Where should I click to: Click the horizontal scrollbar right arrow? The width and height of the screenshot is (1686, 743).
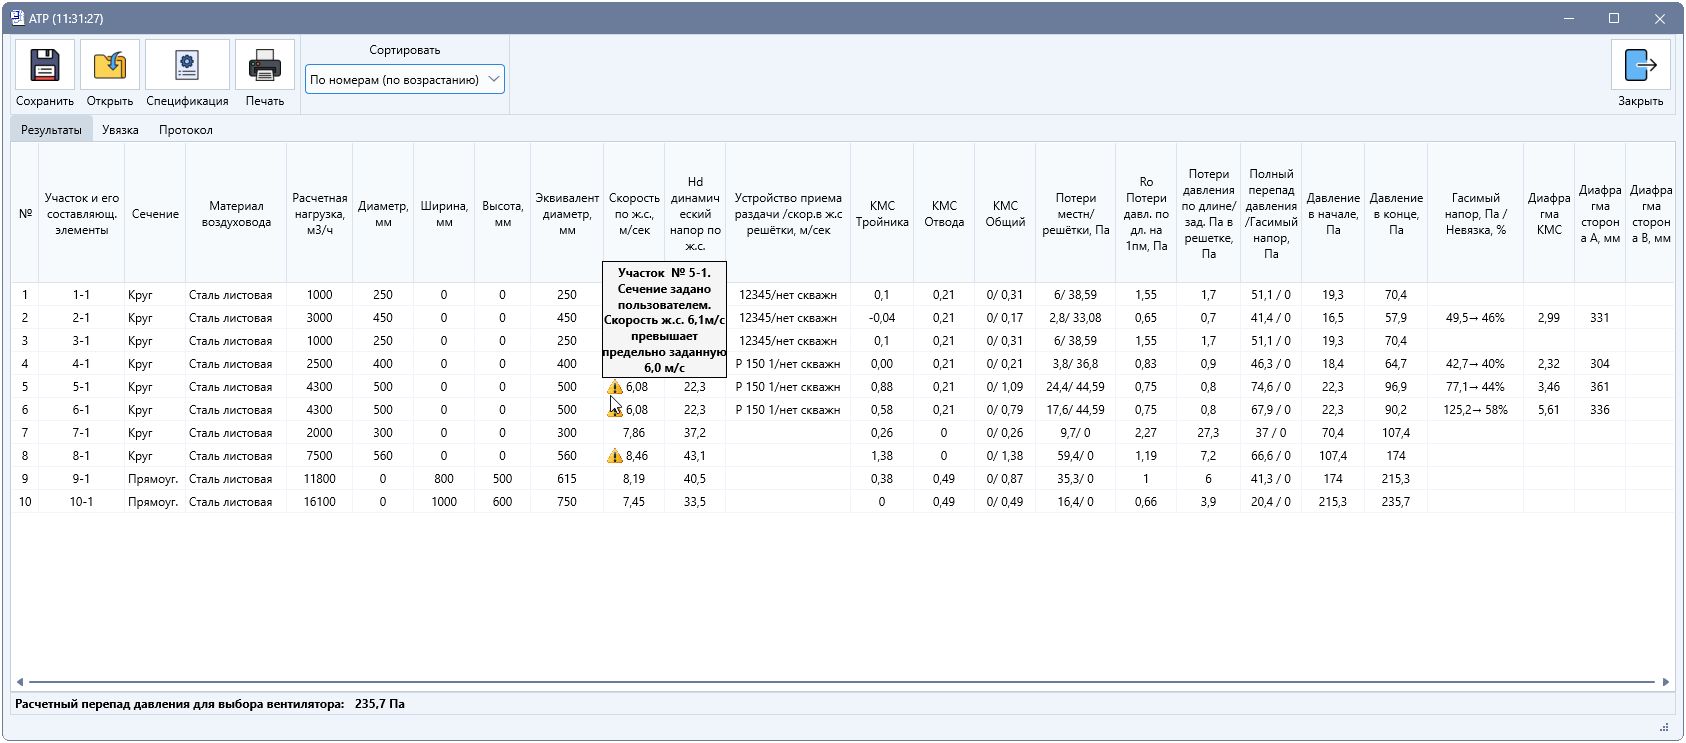point(1666,682)
